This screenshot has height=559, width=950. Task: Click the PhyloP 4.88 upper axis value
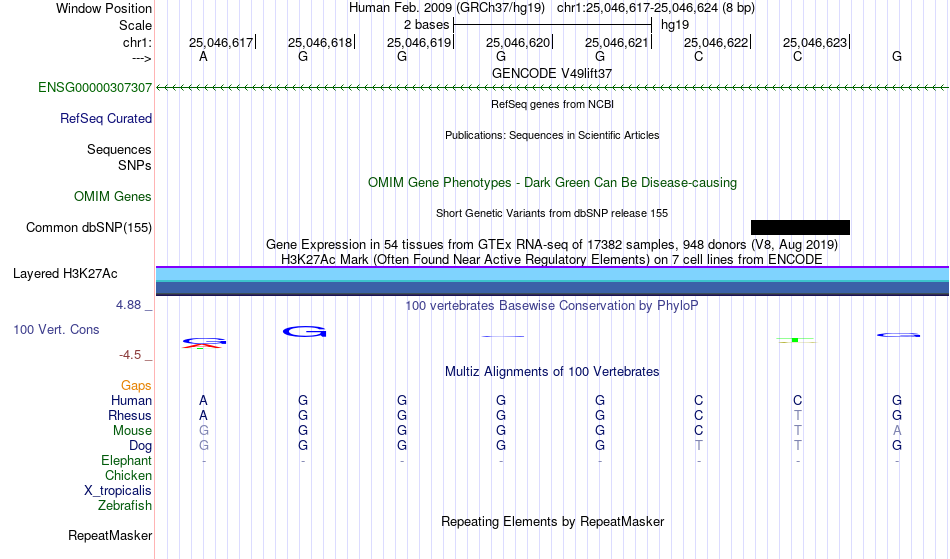click(128, 305)
